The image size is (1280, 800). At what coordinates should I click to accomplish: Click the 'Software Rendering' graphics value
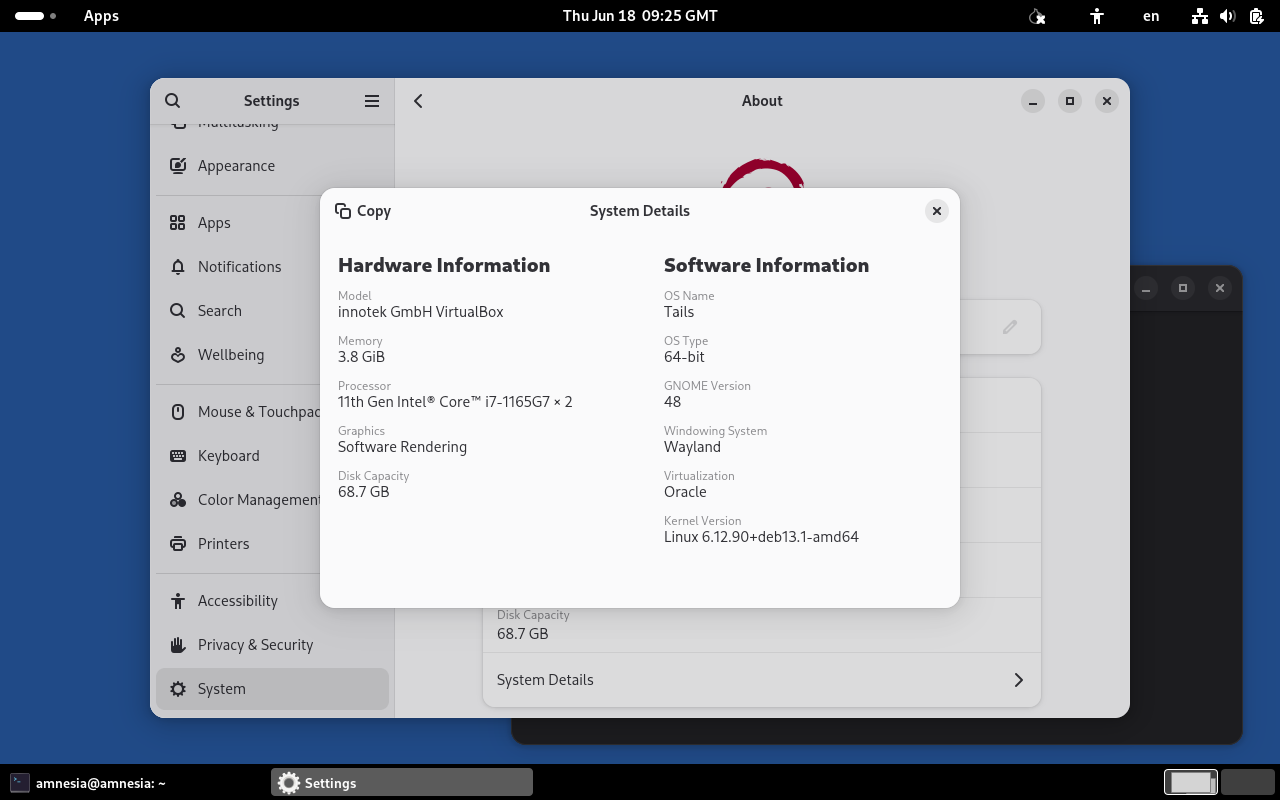click(402, 447)
